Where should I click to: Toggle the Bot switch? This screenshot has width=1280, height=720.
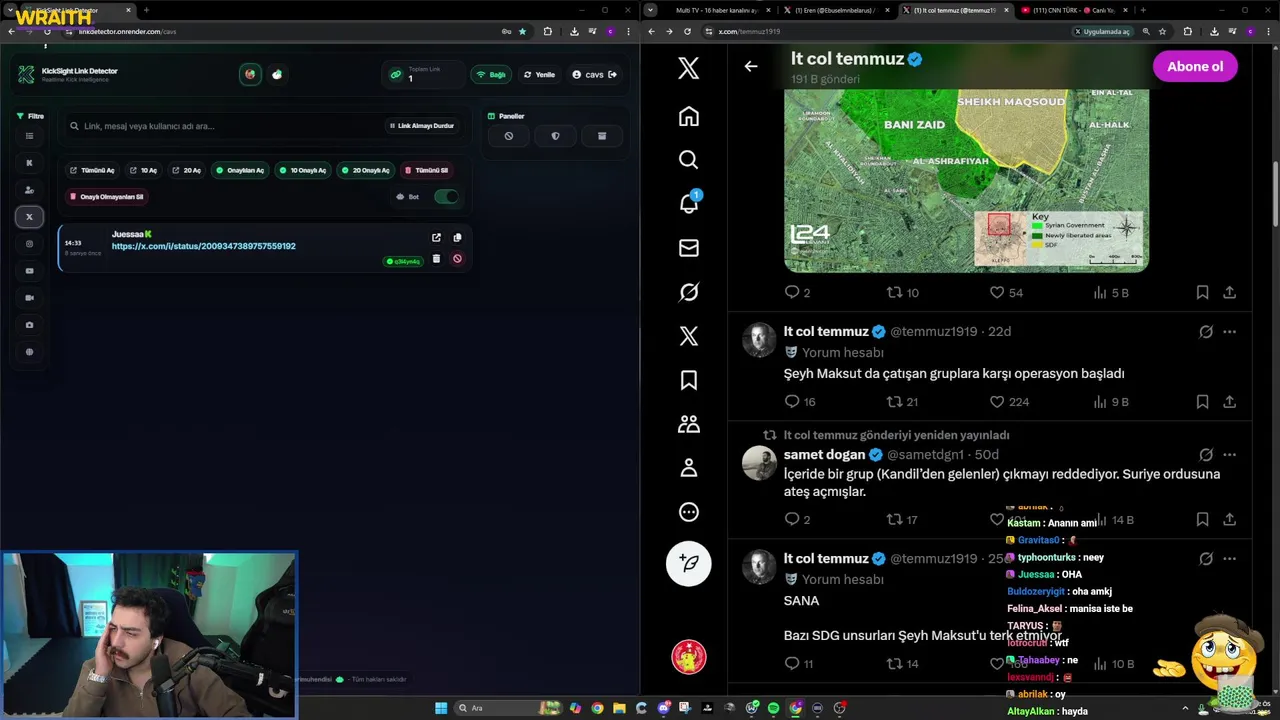[446, 197]
